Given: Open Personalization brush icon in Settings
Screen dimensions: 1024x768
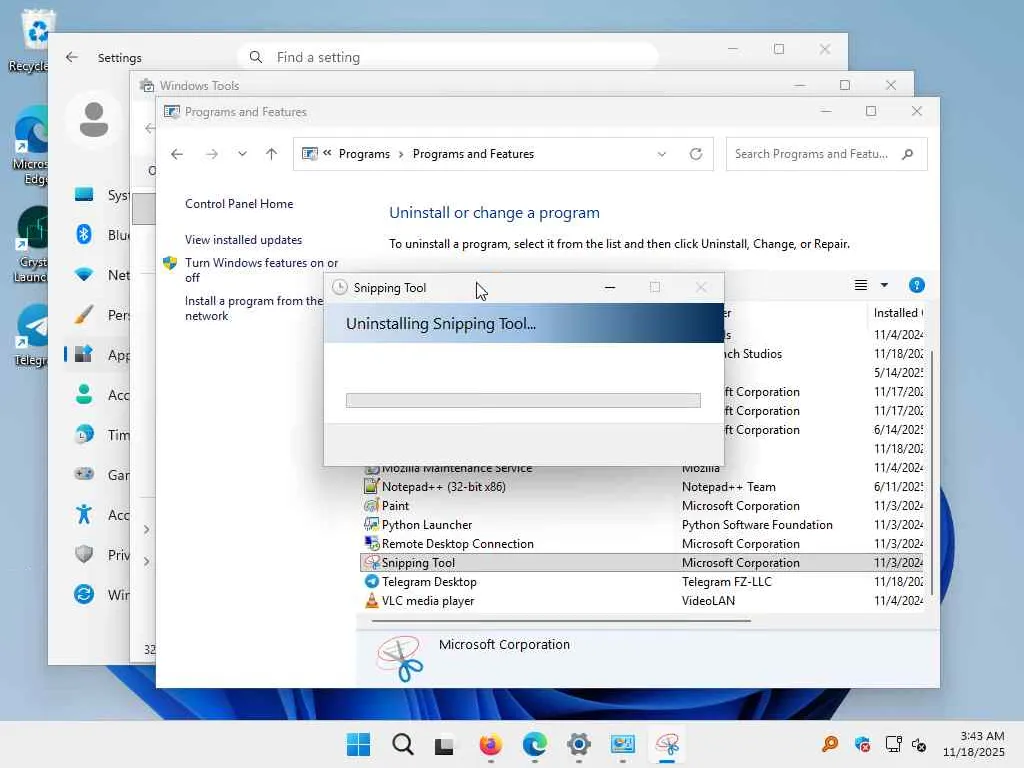Looking at the screenshot, I should click(x=84, y=315).
